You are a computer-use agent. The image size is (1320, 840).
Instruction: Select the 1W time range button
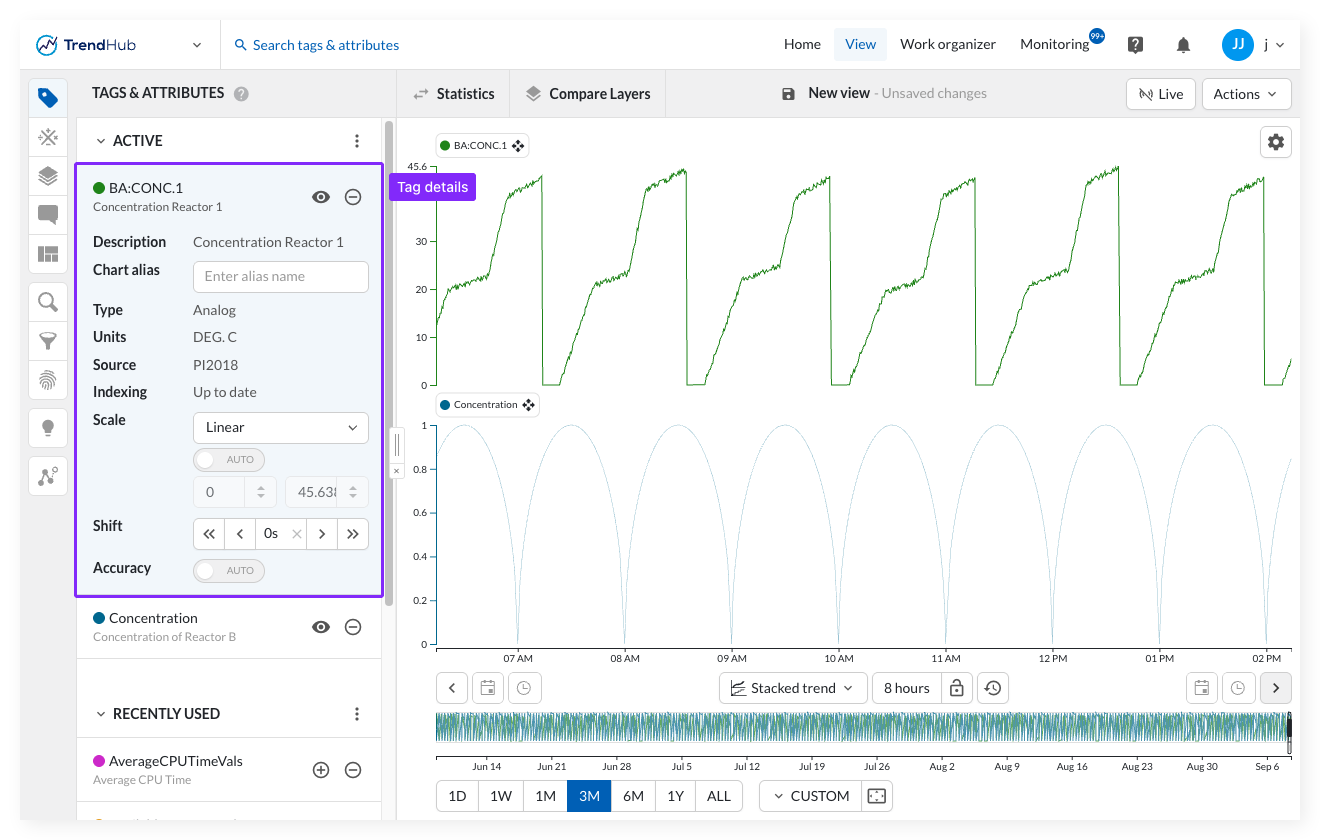tap(501, 796)
